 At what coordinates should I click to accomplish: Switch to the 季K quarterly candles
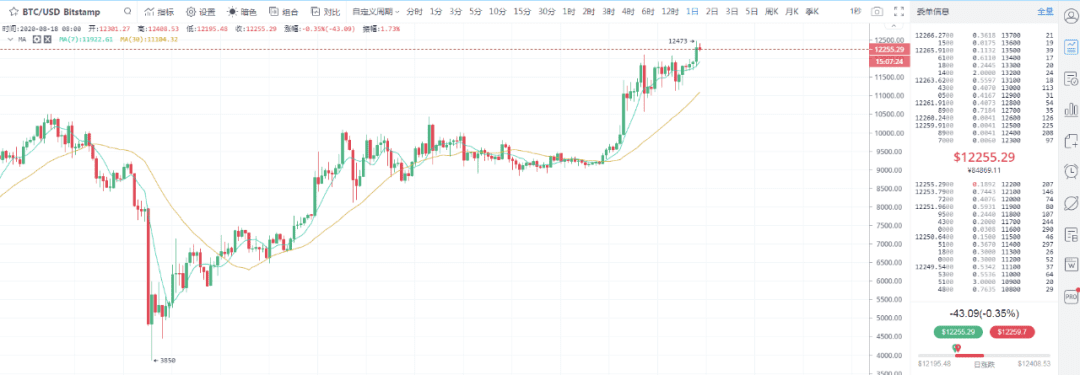pyautogui.click(x=812, y=12)
